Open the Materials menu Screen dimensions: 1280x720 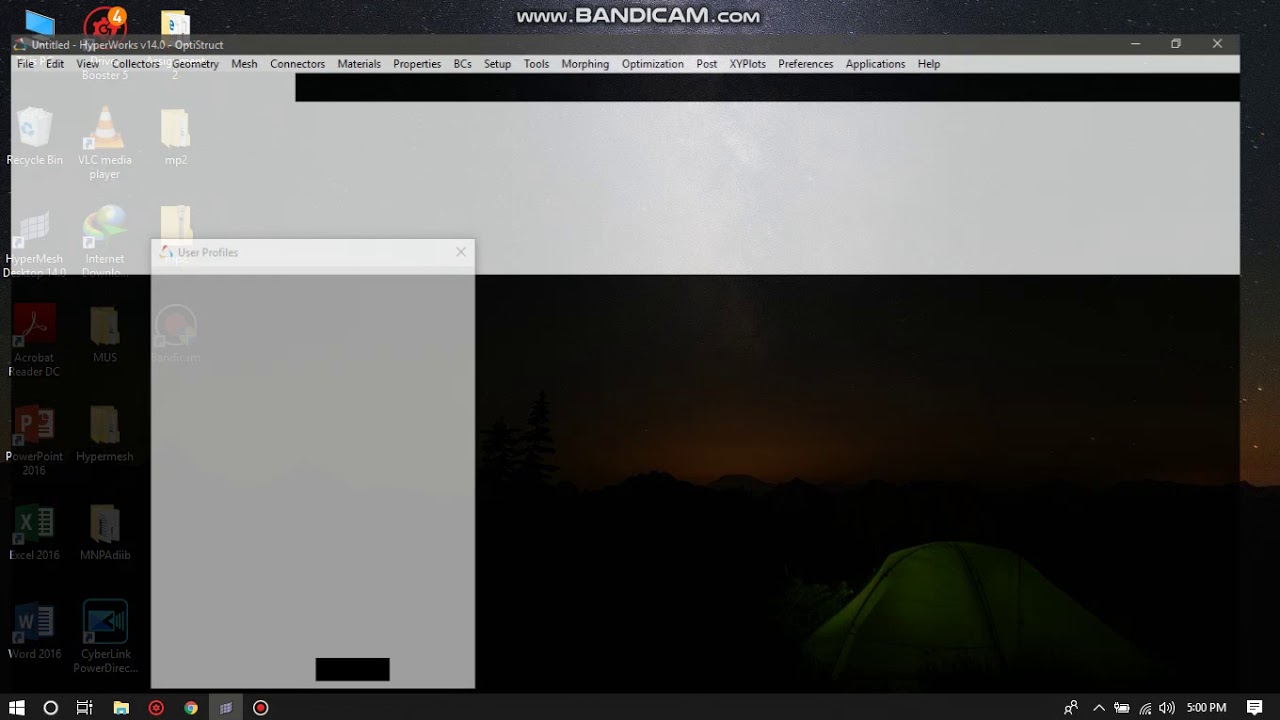(x=359, y=64)
